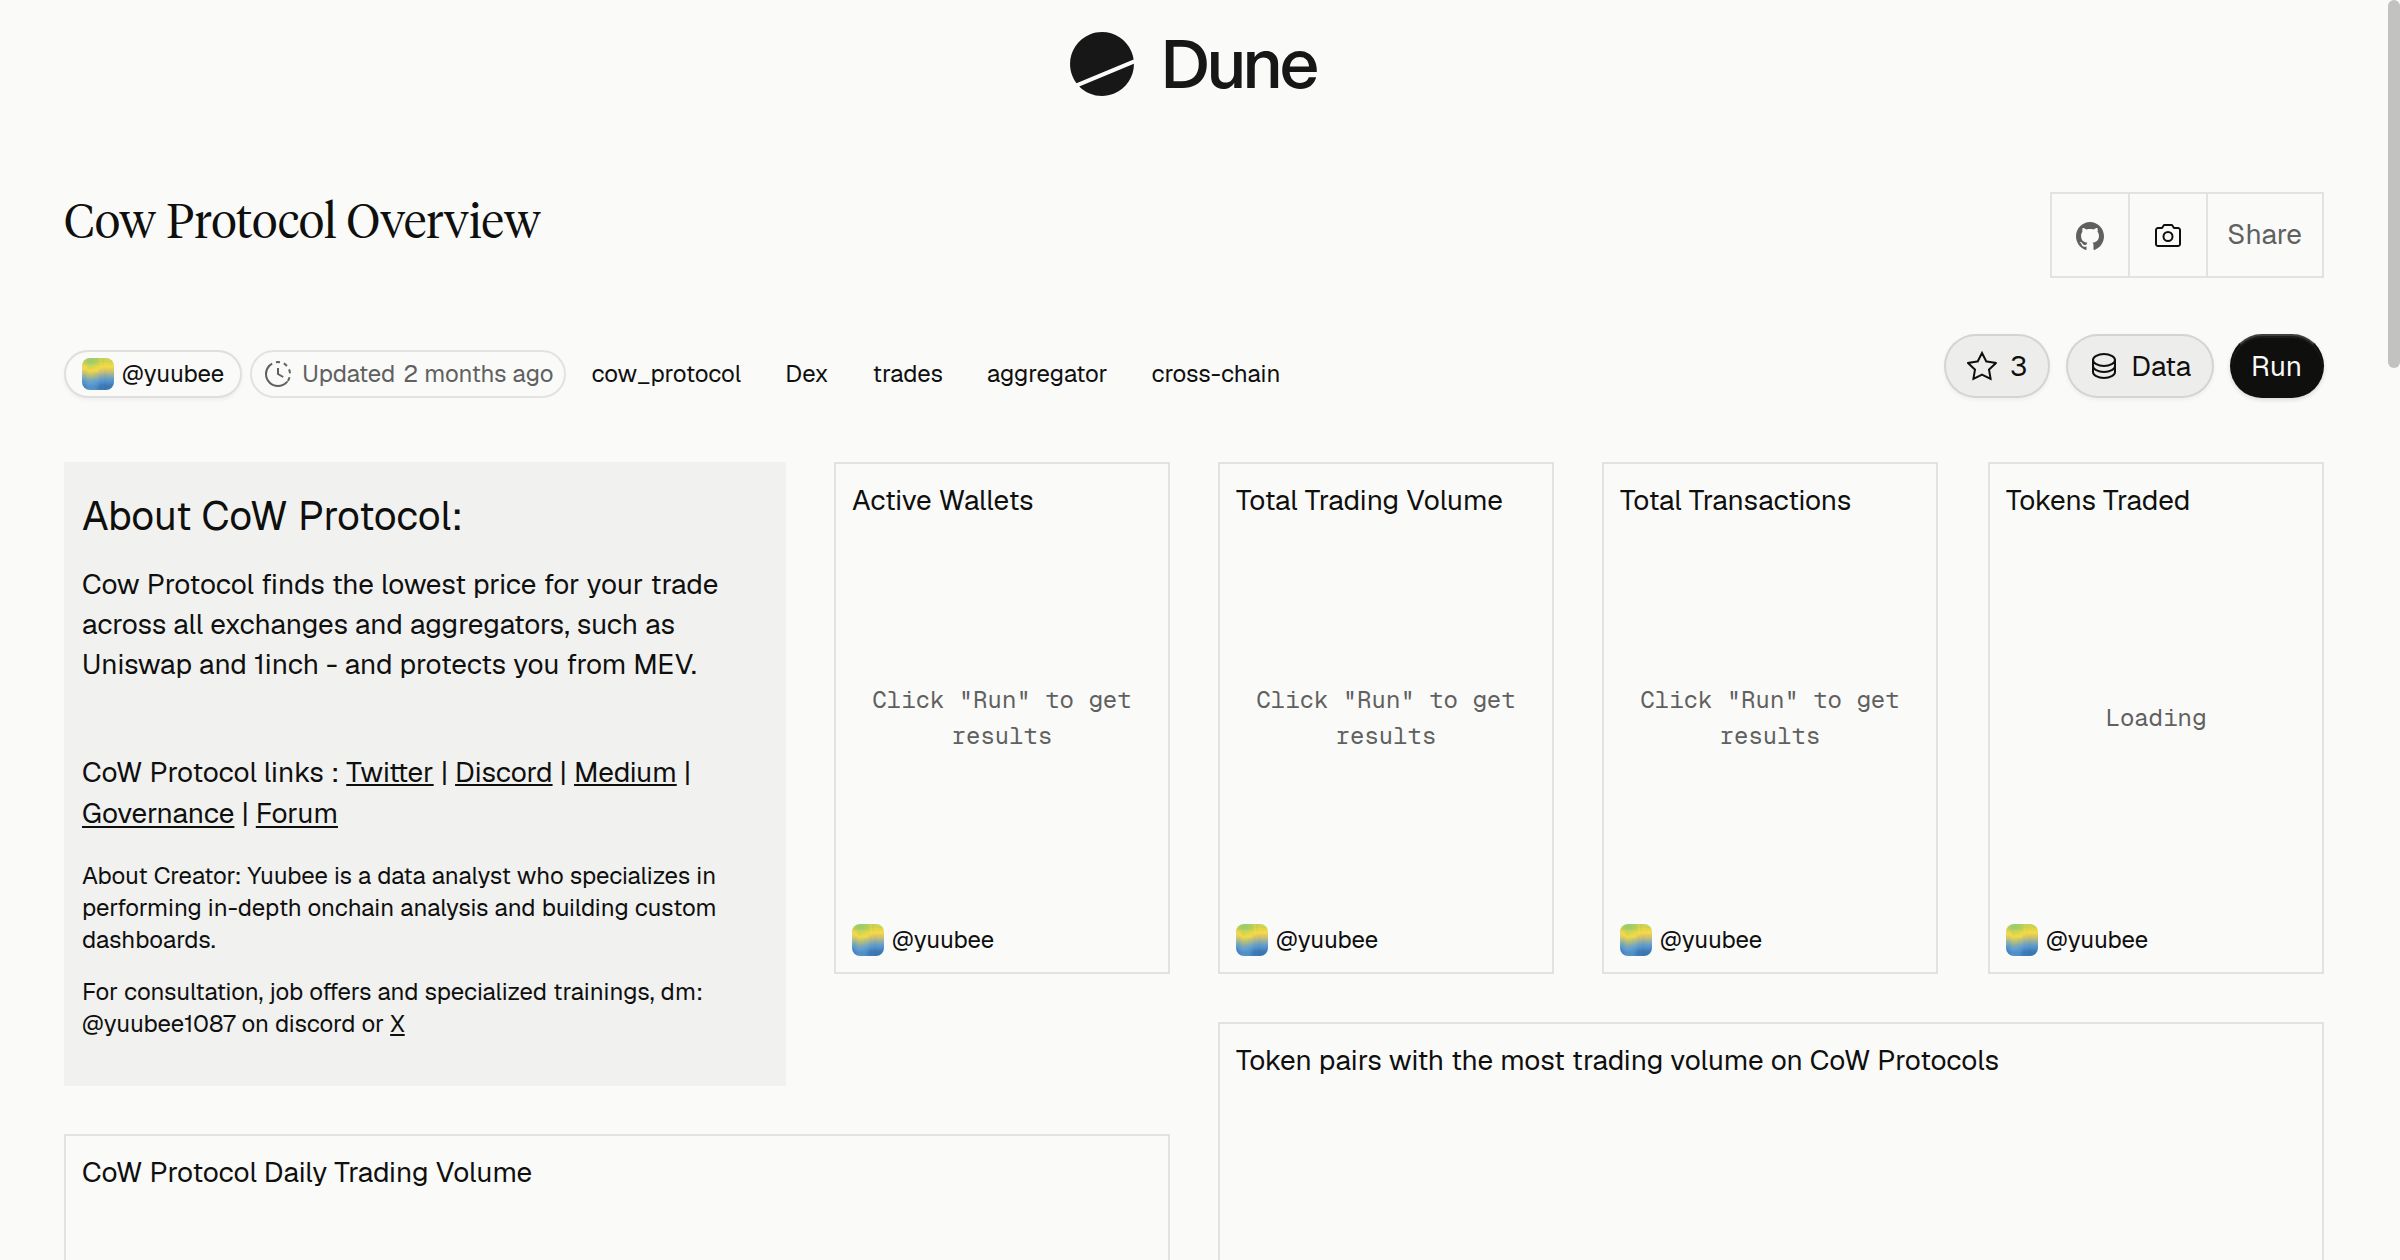This screenshot has width=2400, height=1260.
Task: Click the black Run button
Action: [2276, 366]
